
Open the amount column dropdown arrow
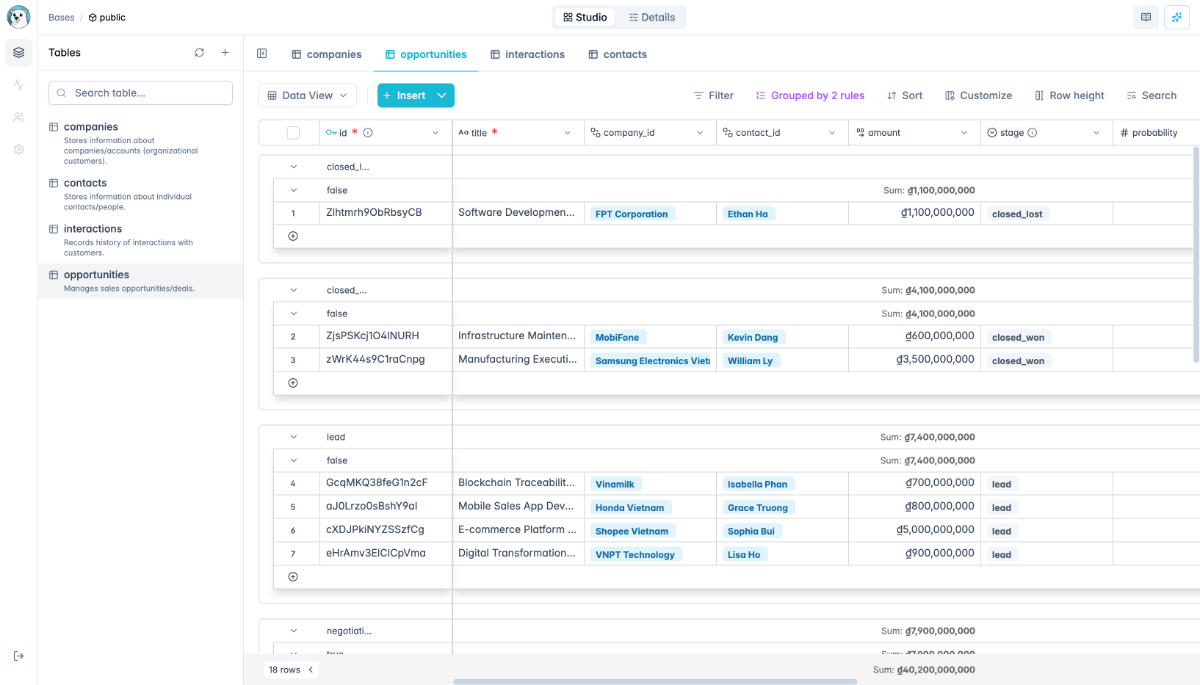click(964, 133)
